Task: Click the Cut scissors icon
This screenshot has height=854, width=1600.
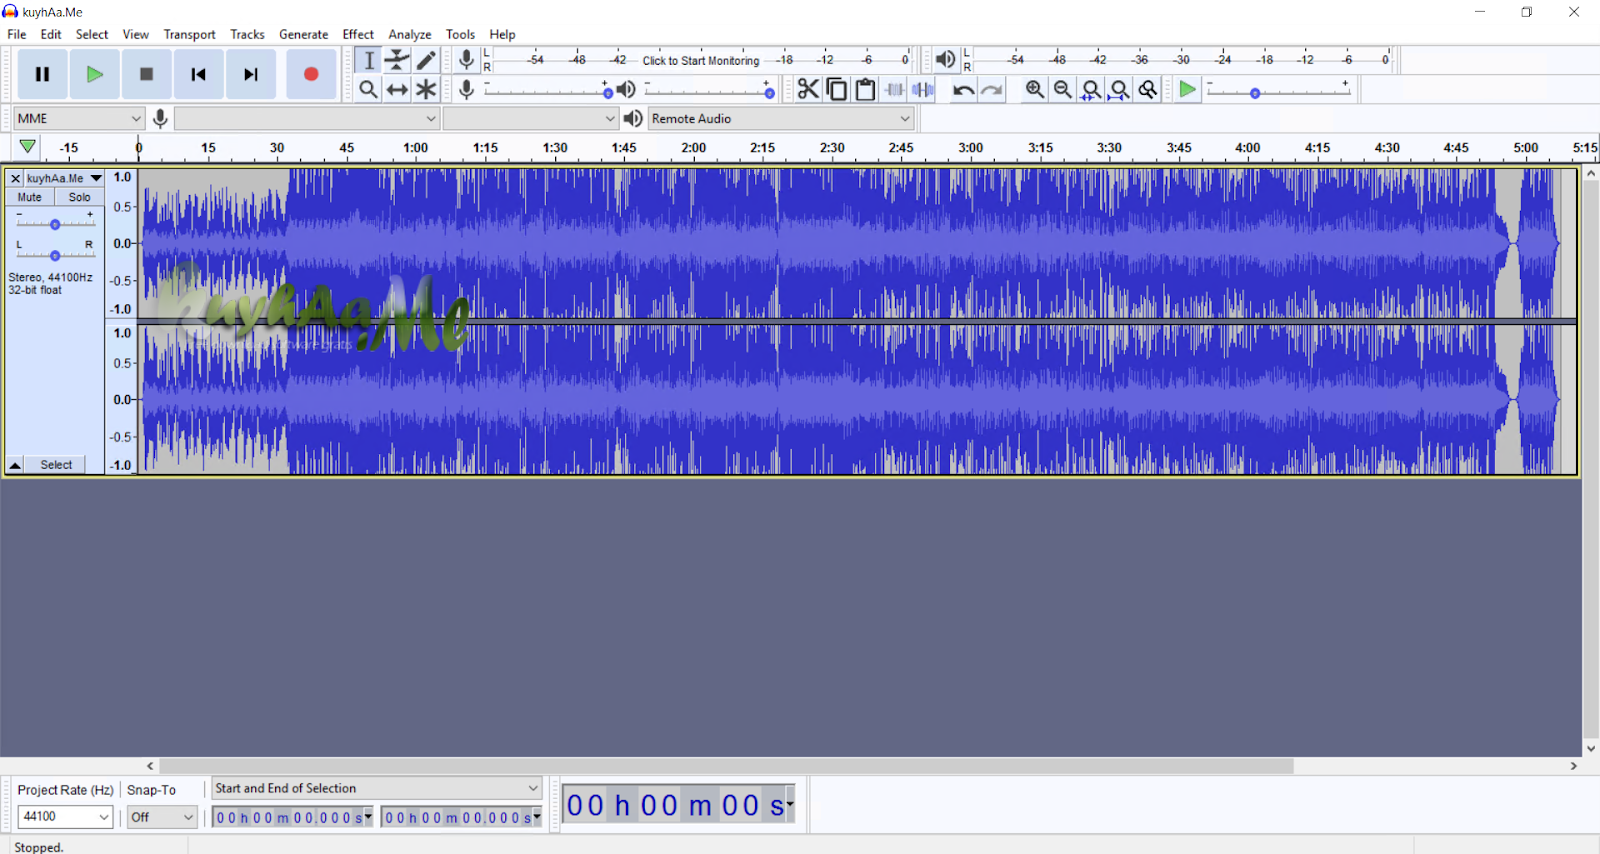Action: click(808, 89)
